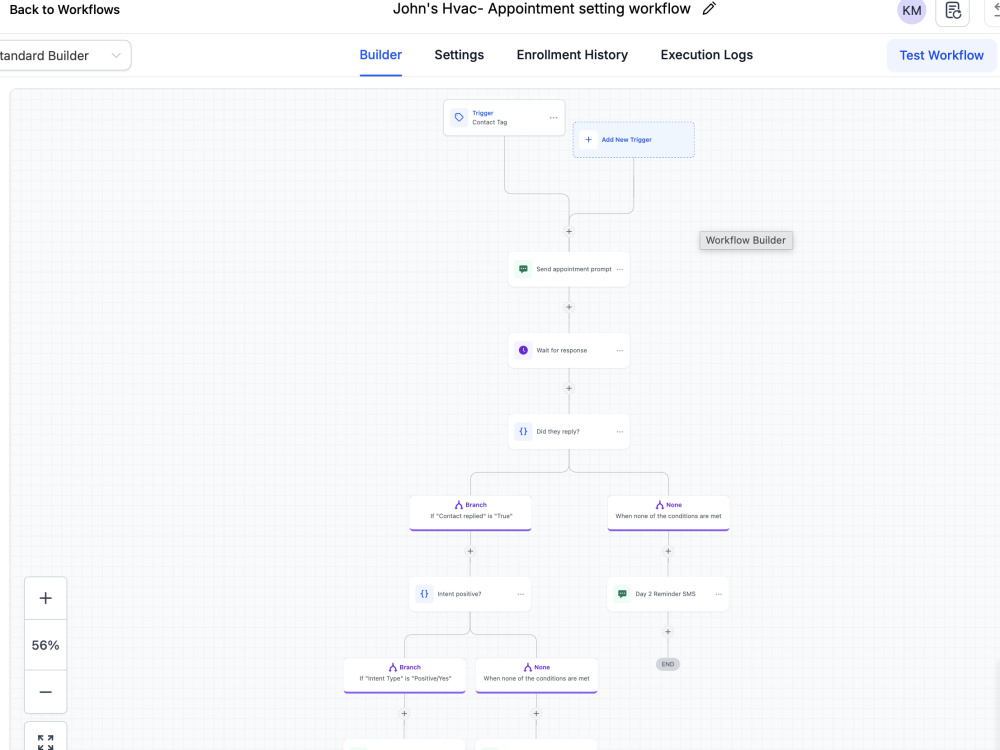The height and width of the screenshot is (750, 1000).
Task: Open the Enrollment History tab
Action: [x=572, y=55]
